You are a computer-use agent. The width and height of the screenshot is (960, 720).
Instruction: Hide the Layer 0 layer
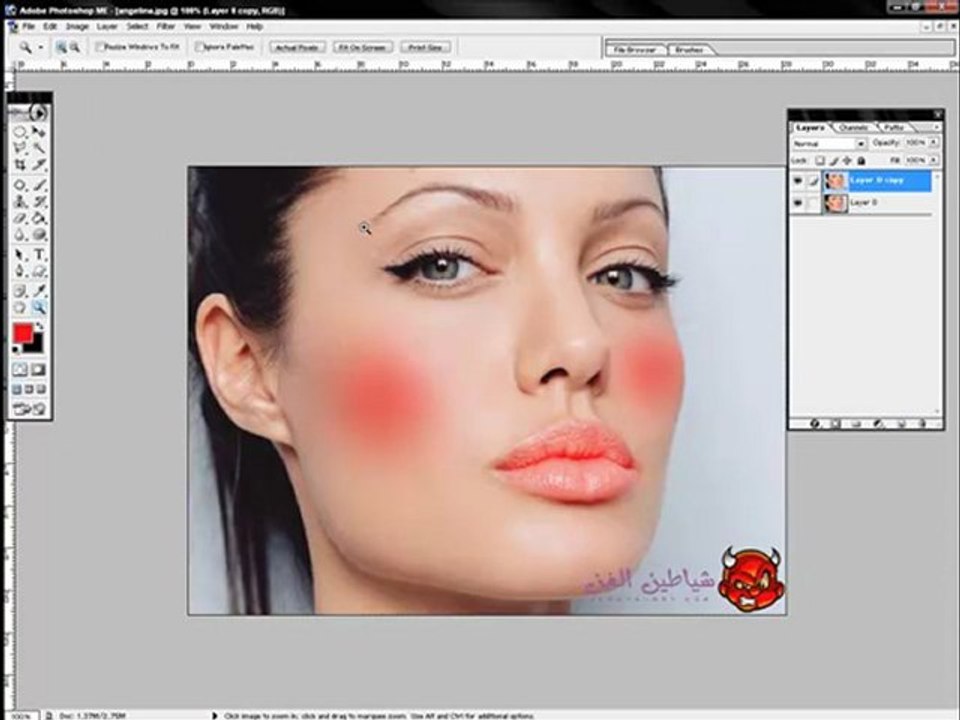click(798, 203)
